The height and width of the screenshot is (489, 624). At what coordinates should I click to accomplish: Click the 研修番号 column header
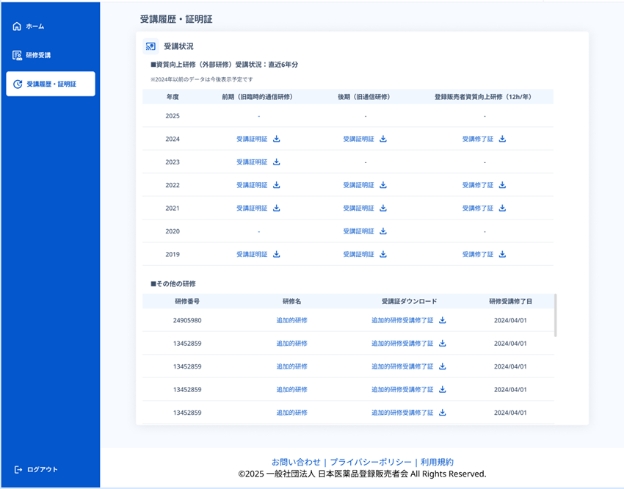(187, 301)
